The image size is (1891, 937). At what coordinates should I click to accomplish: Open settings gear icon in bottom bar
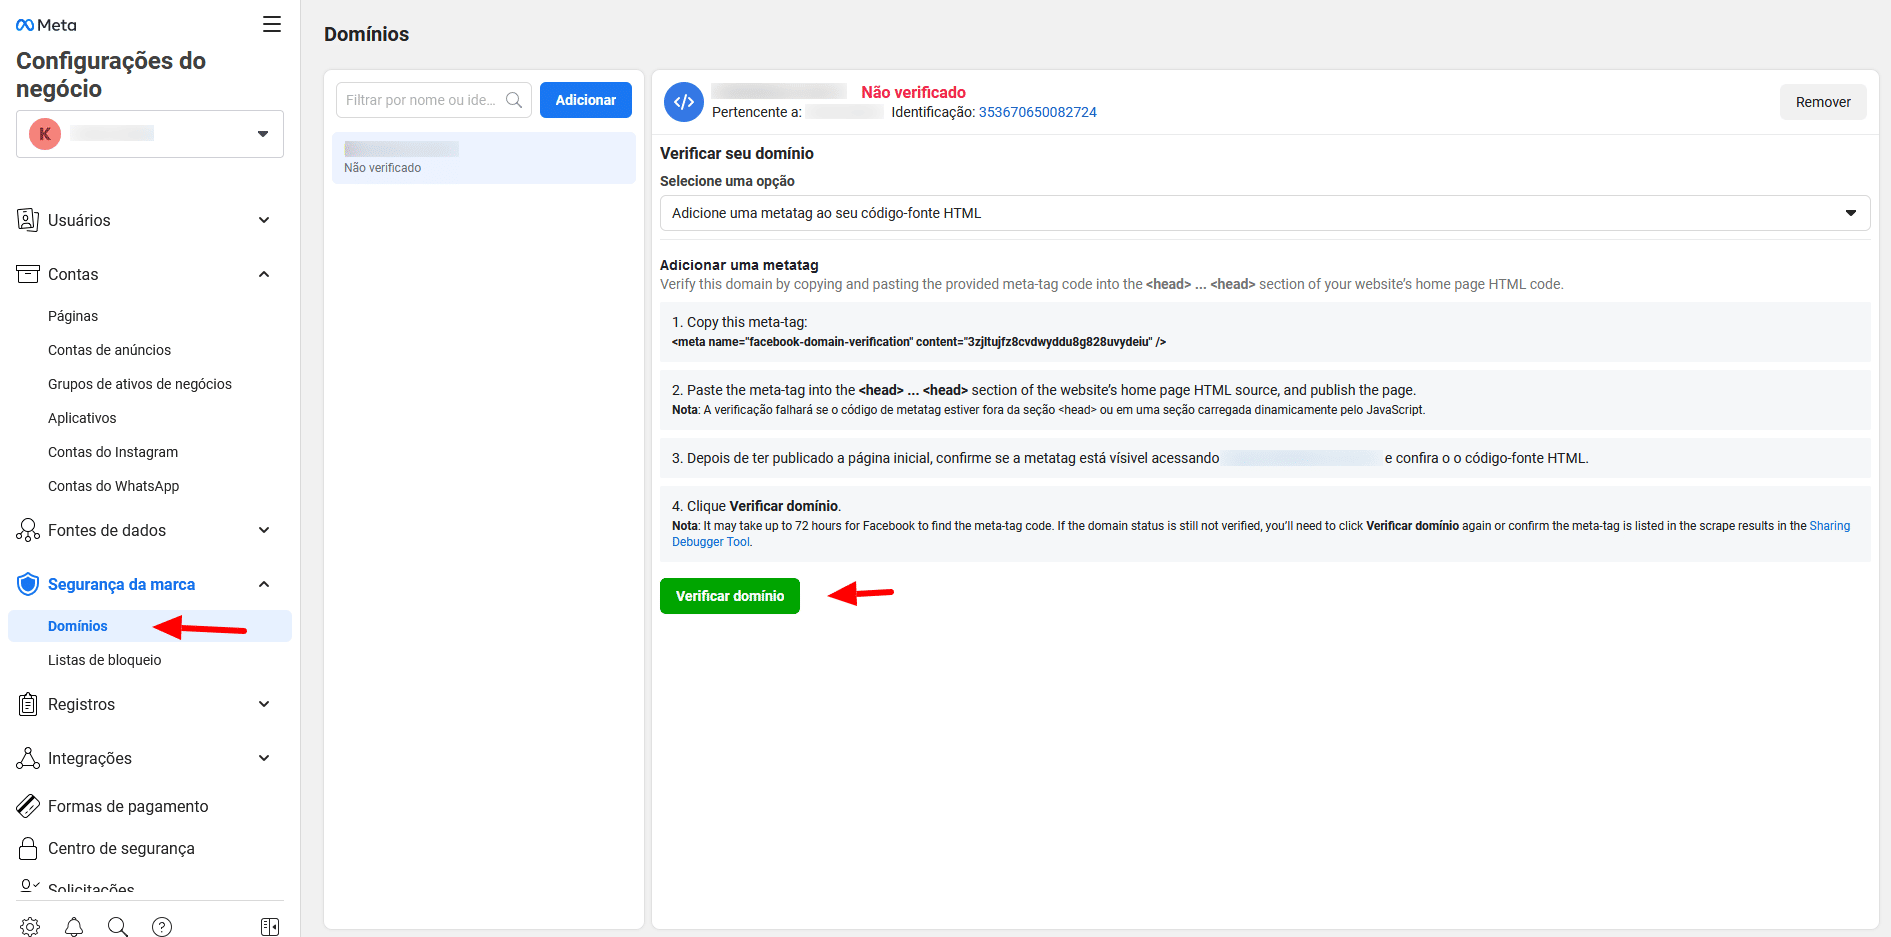[x=30, y=927]
